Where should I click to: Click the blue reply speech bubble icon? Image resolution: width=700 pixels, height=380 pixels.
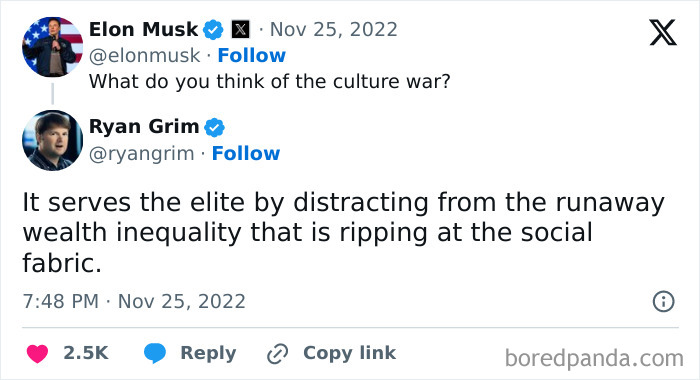point(155,353)
